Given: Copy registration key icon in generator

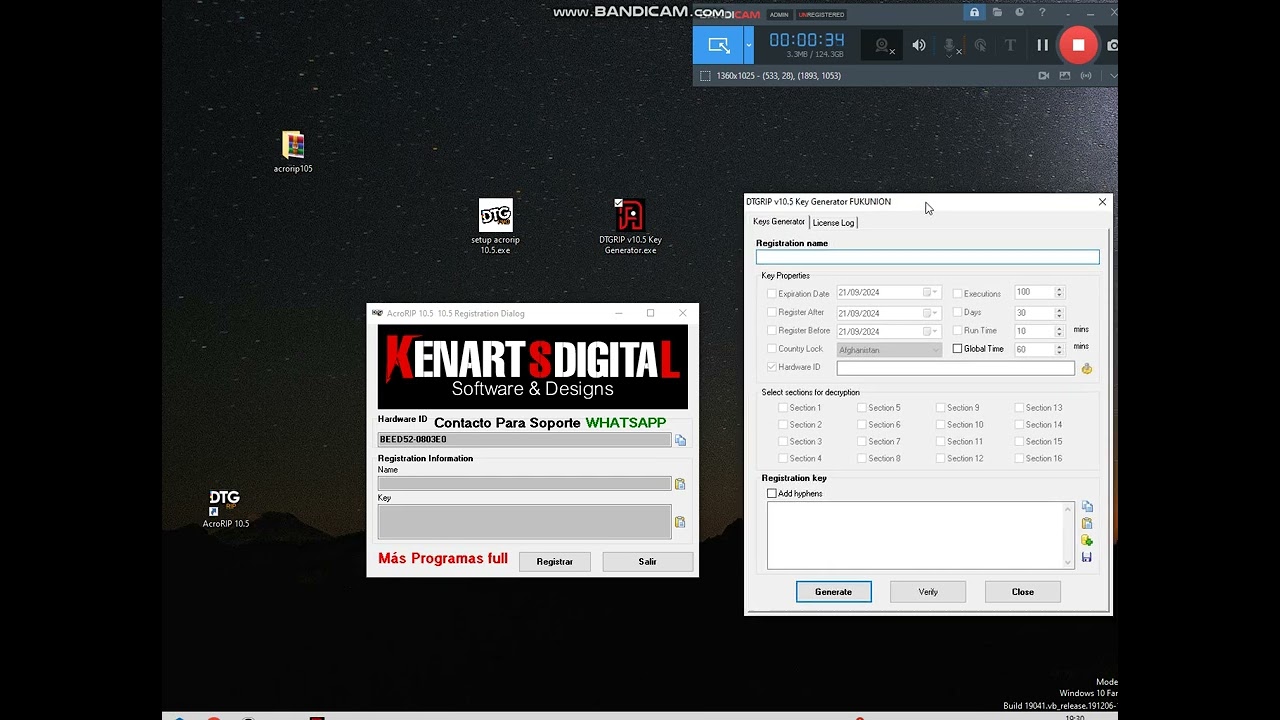Looking at the screenshot, I should pos(1087,507).
